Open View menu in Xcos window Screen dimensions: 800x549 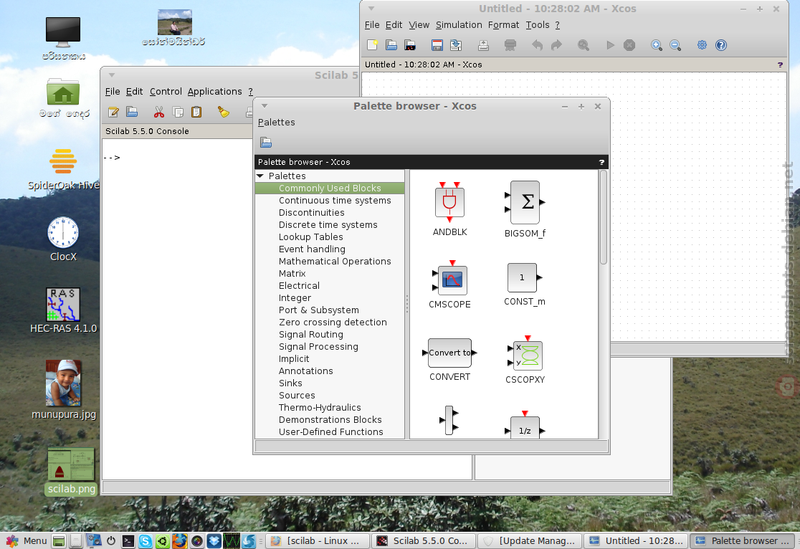click(x=419, y=25)
